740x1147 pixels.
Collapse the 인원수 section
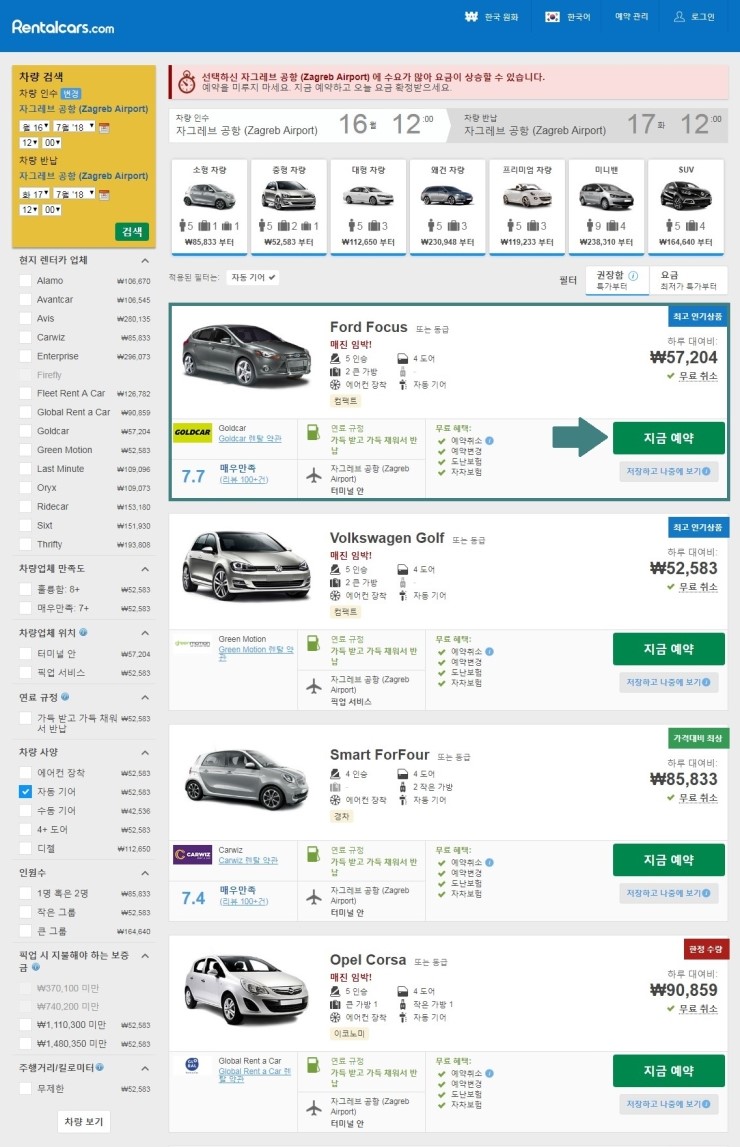145,873
